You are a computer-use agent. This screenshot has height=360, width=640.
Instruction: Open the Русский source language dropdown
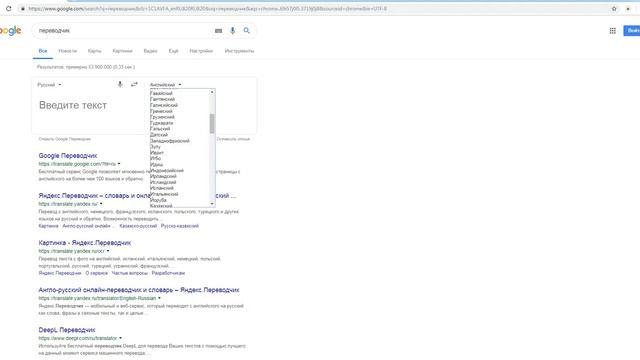(49, 85)
